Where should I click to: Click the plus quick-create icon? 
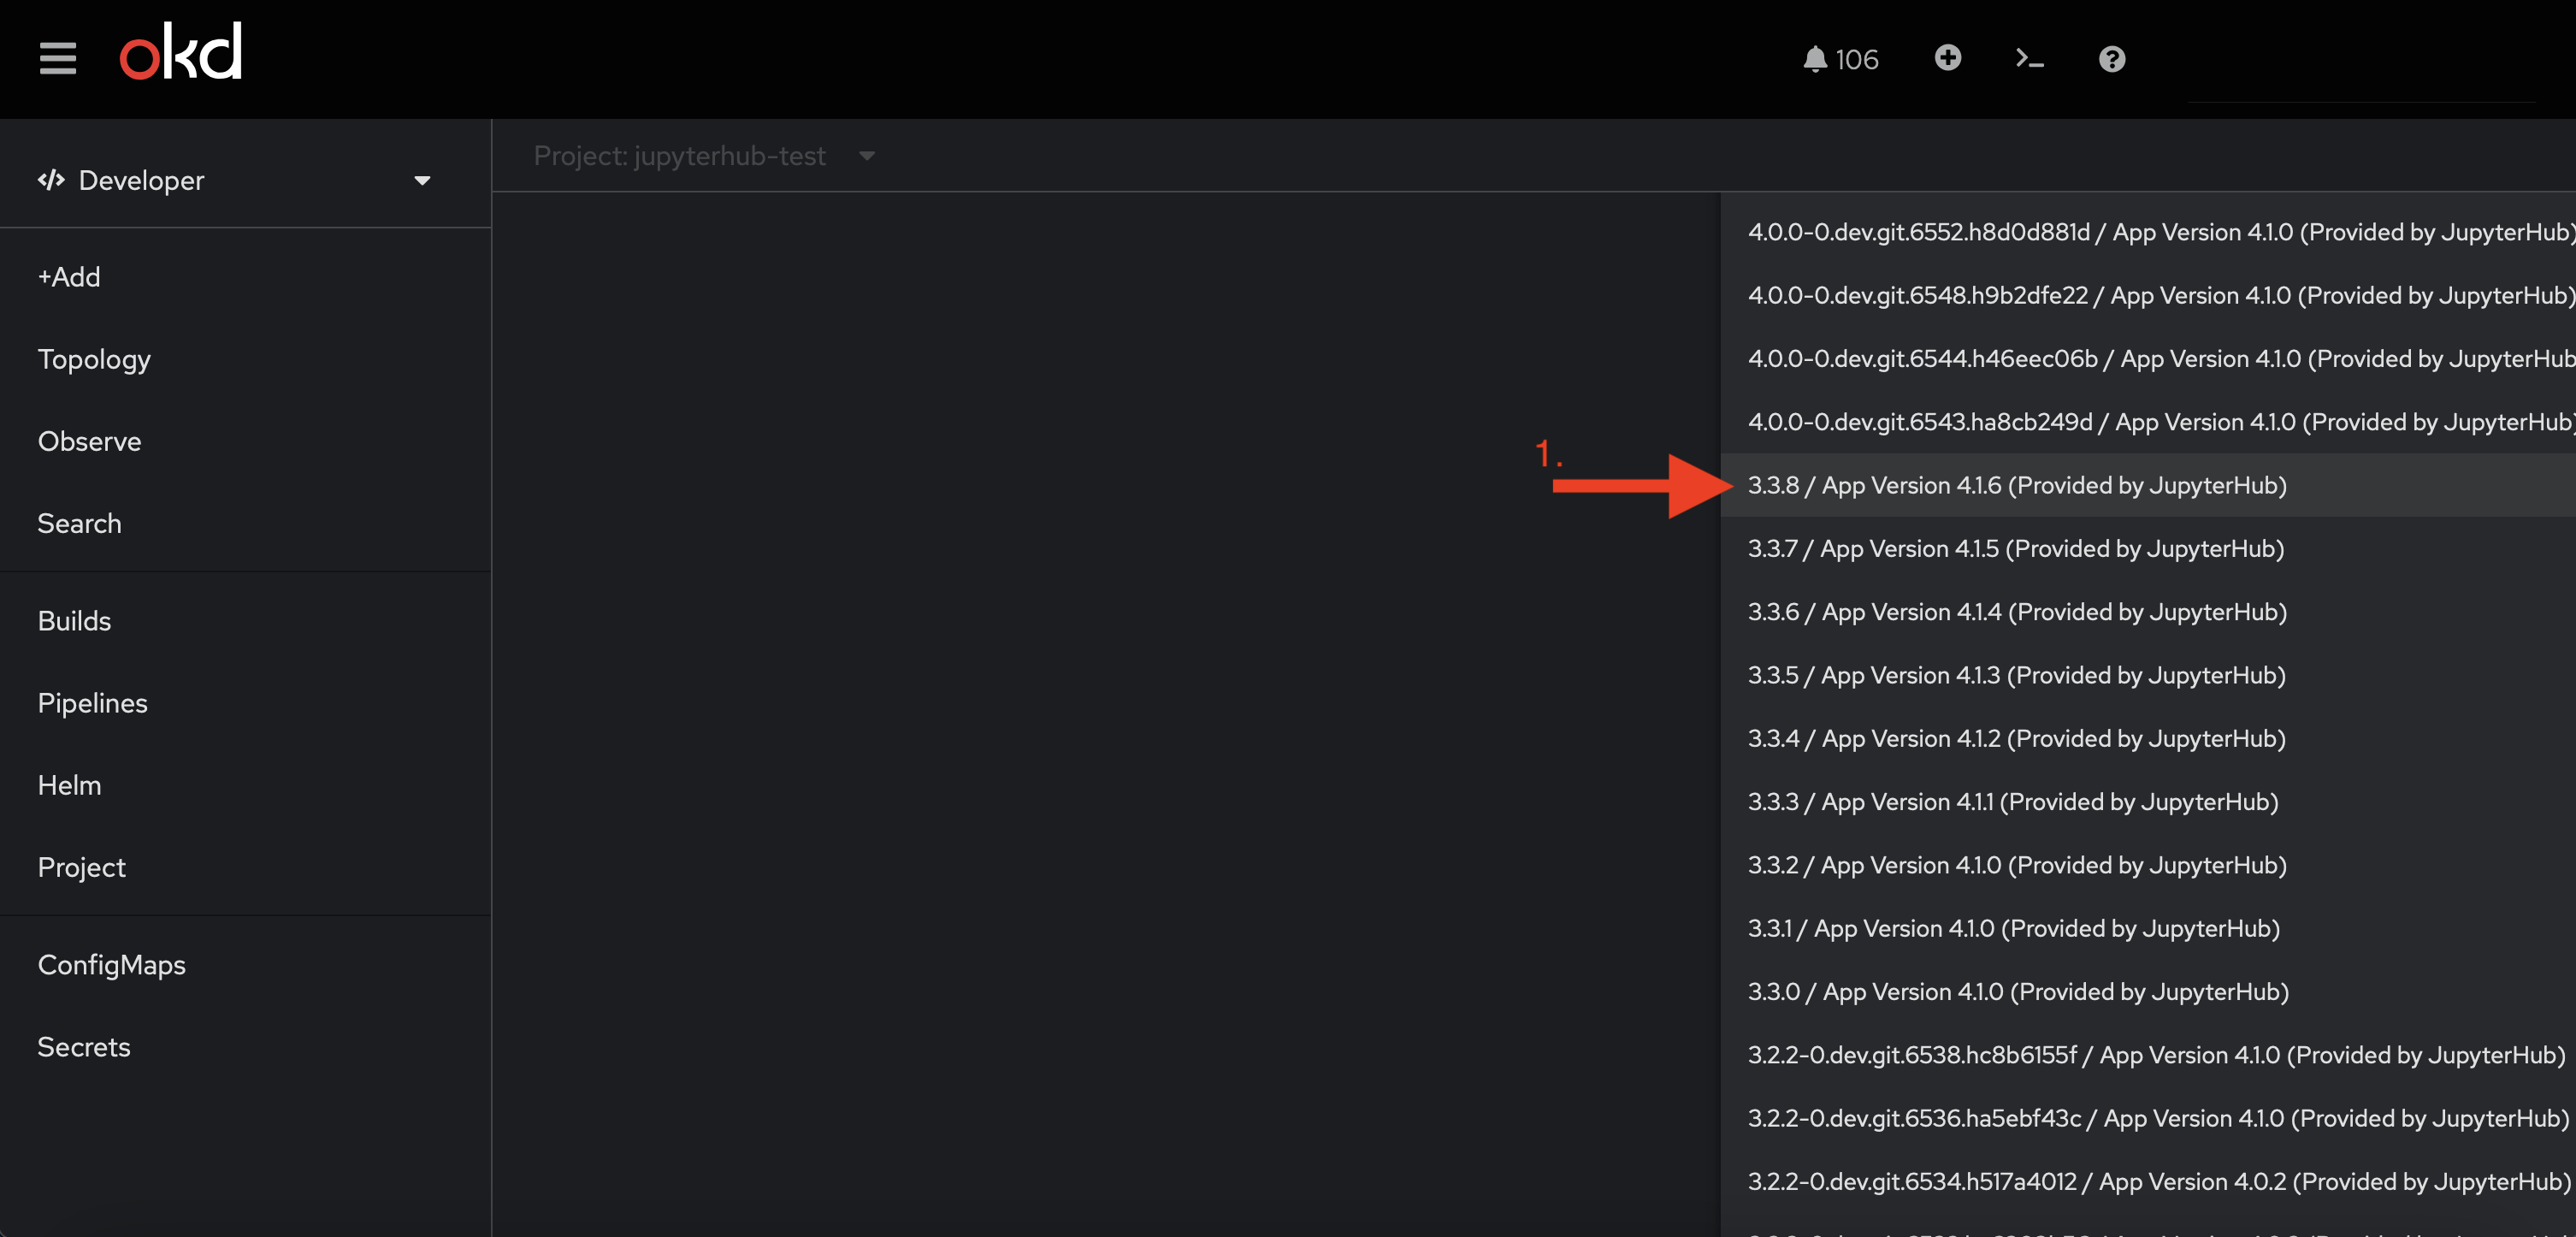click(x=1947, y=58)
